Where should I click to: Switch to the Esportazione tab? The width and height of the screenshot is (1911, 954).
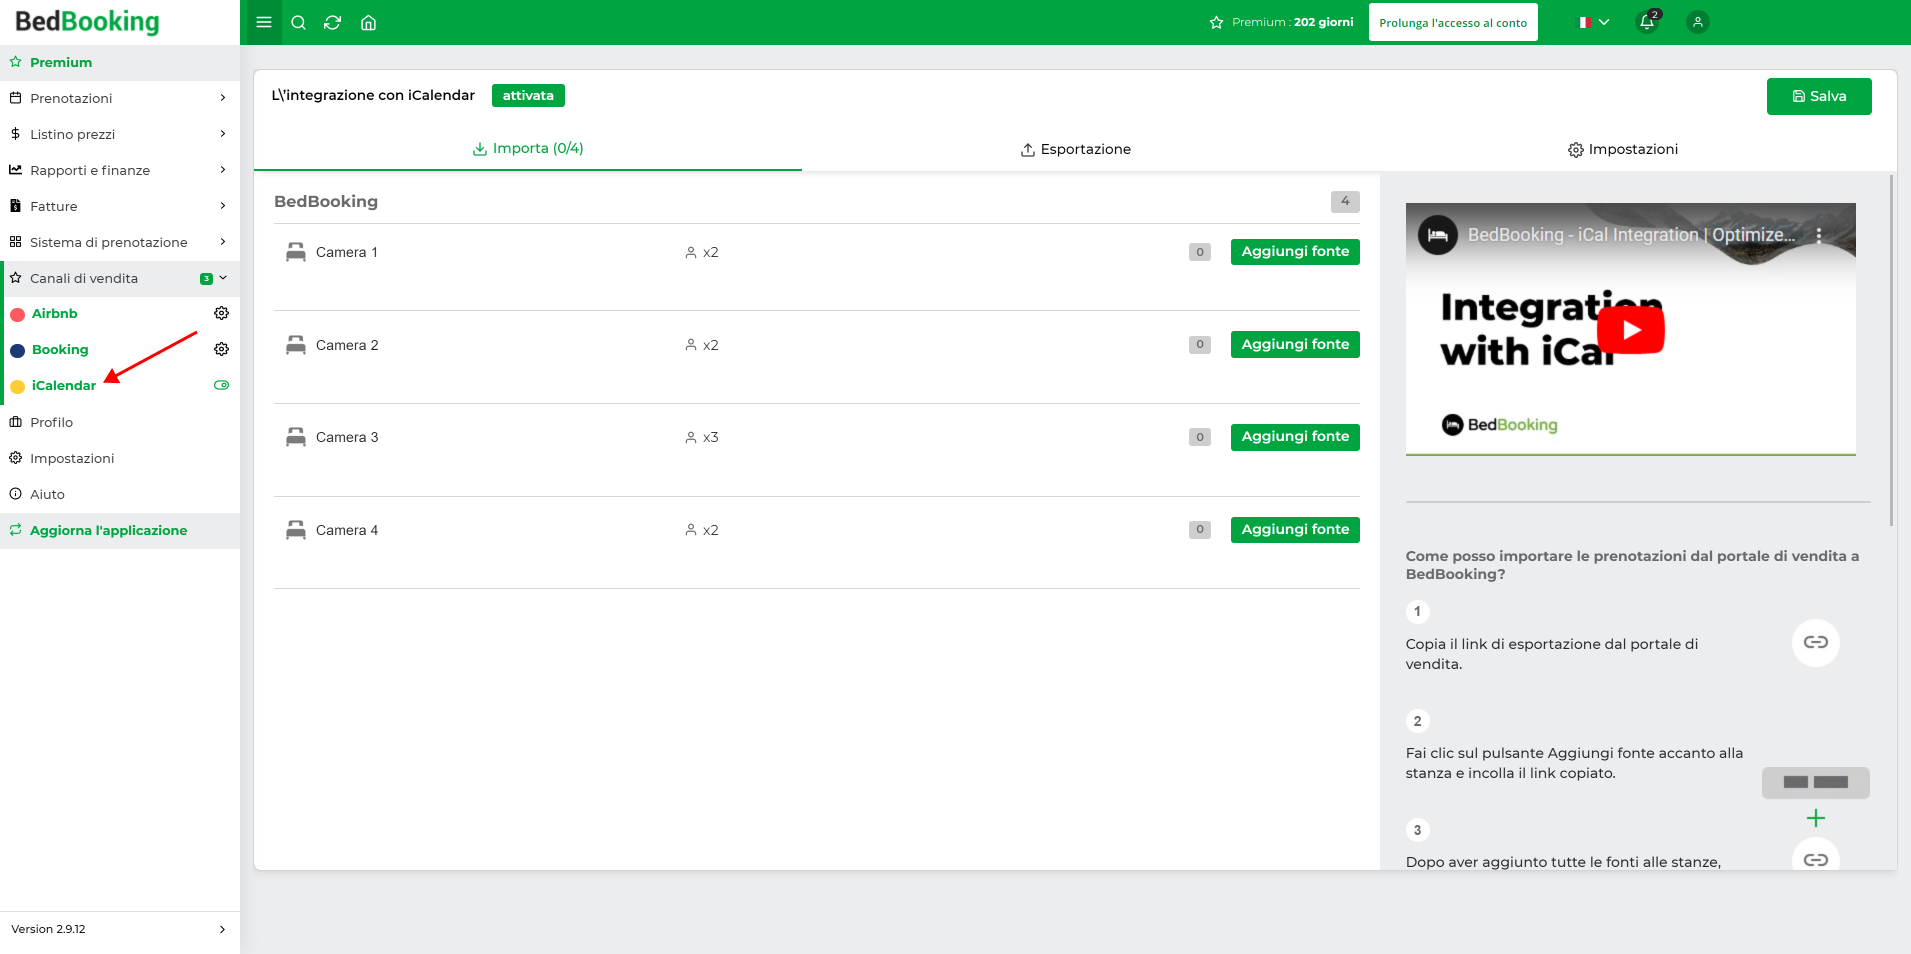1076,149
